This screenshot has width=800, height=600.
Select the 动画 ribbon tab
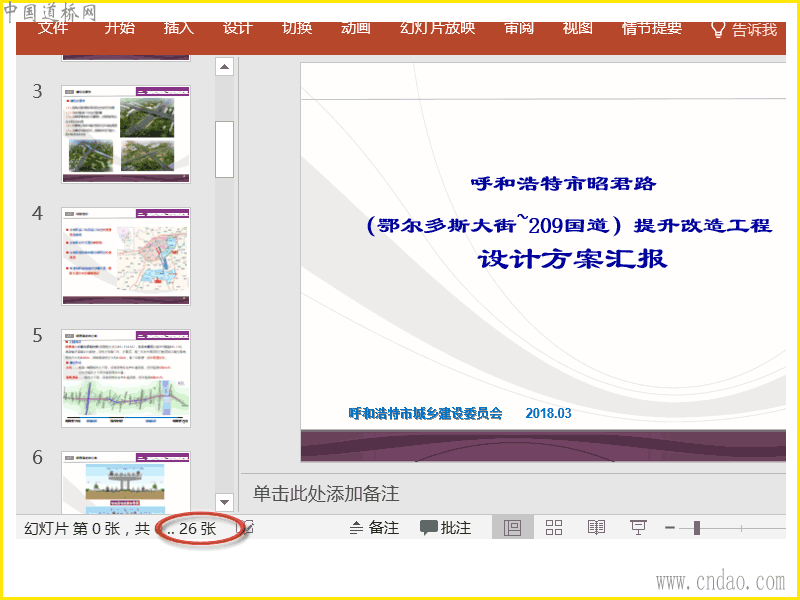tap(356, 28)
